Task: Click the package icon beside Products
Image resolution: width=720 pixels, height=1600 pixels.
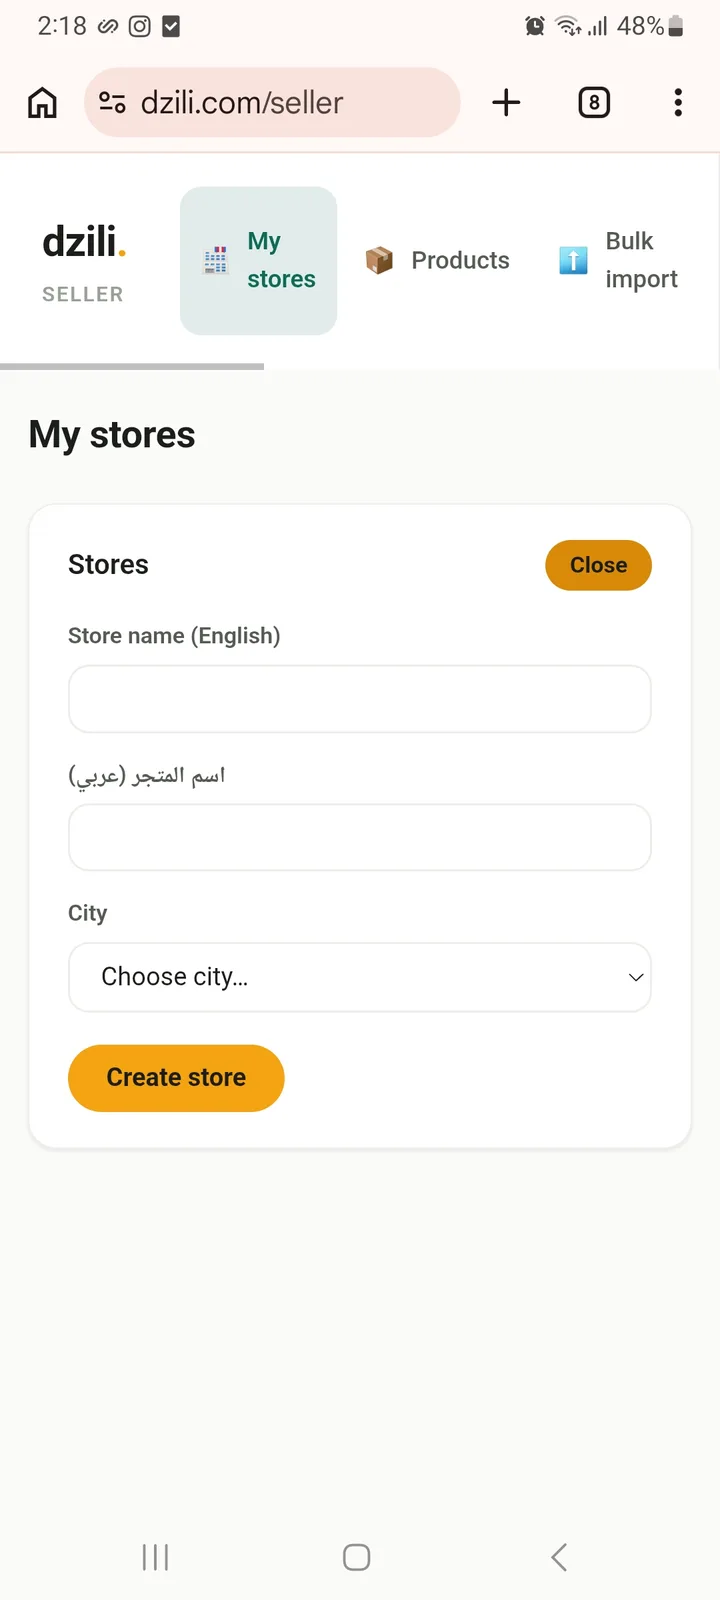Action: (x=379, y=260)
